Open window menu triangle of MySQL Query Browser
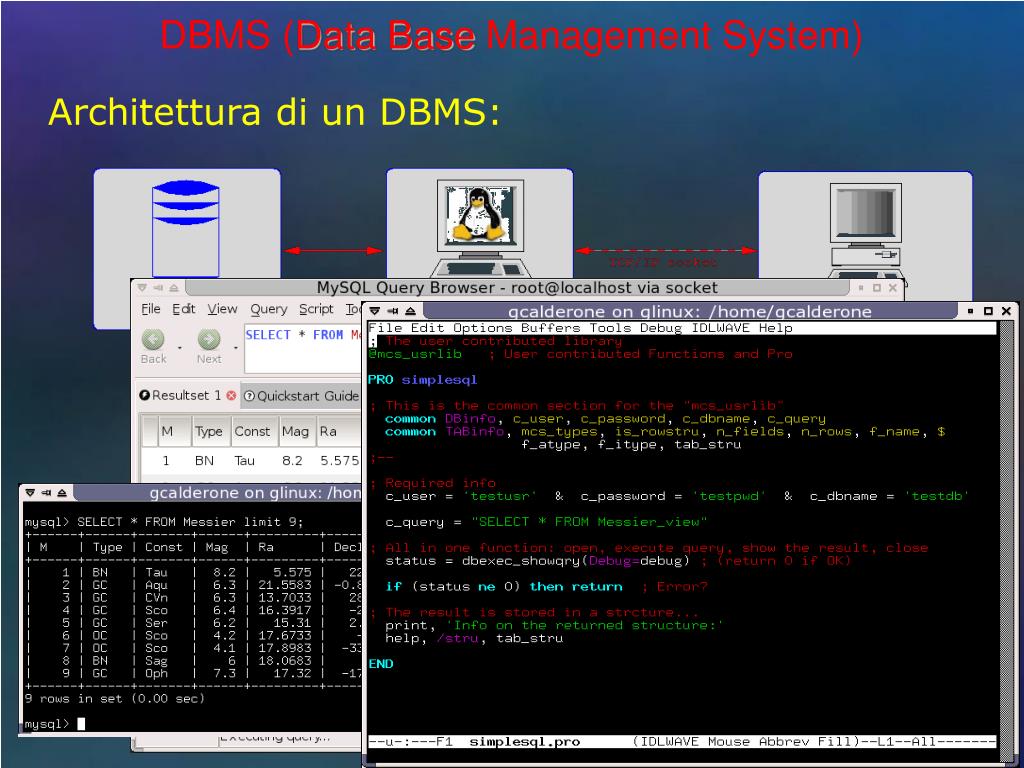The height and width of the screenshot is (768, 1024). coord(142,287)
